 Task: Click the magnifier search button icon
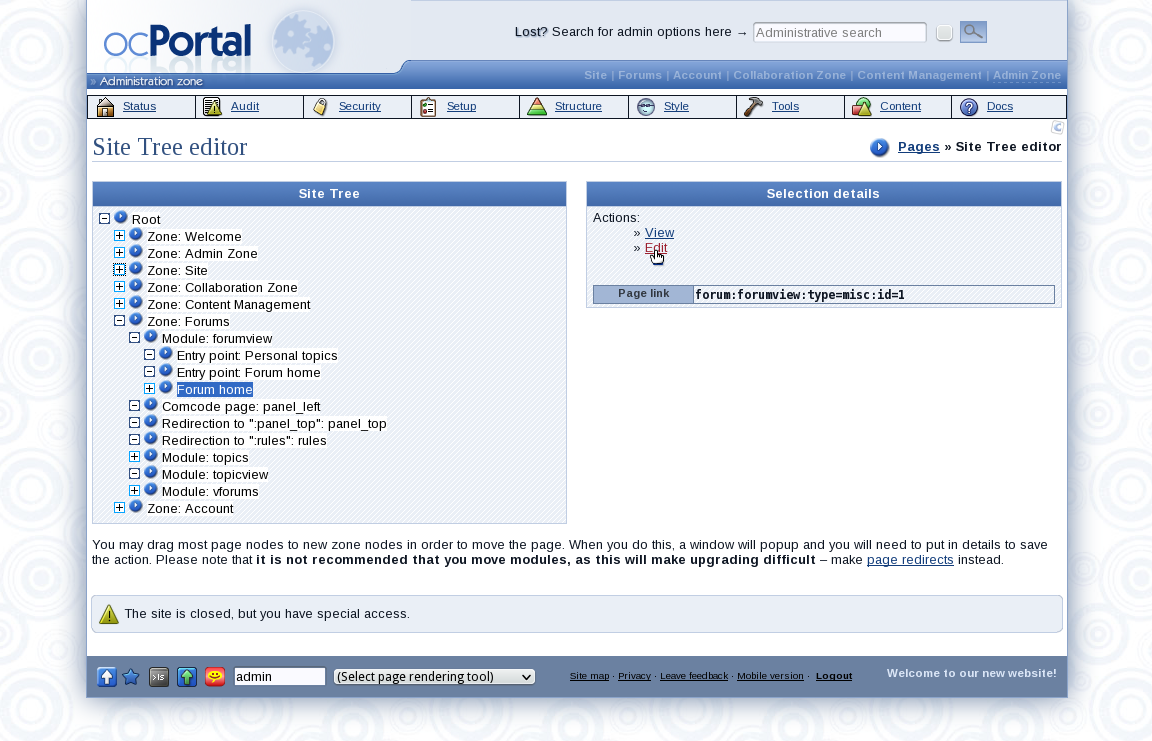[973, 32]
